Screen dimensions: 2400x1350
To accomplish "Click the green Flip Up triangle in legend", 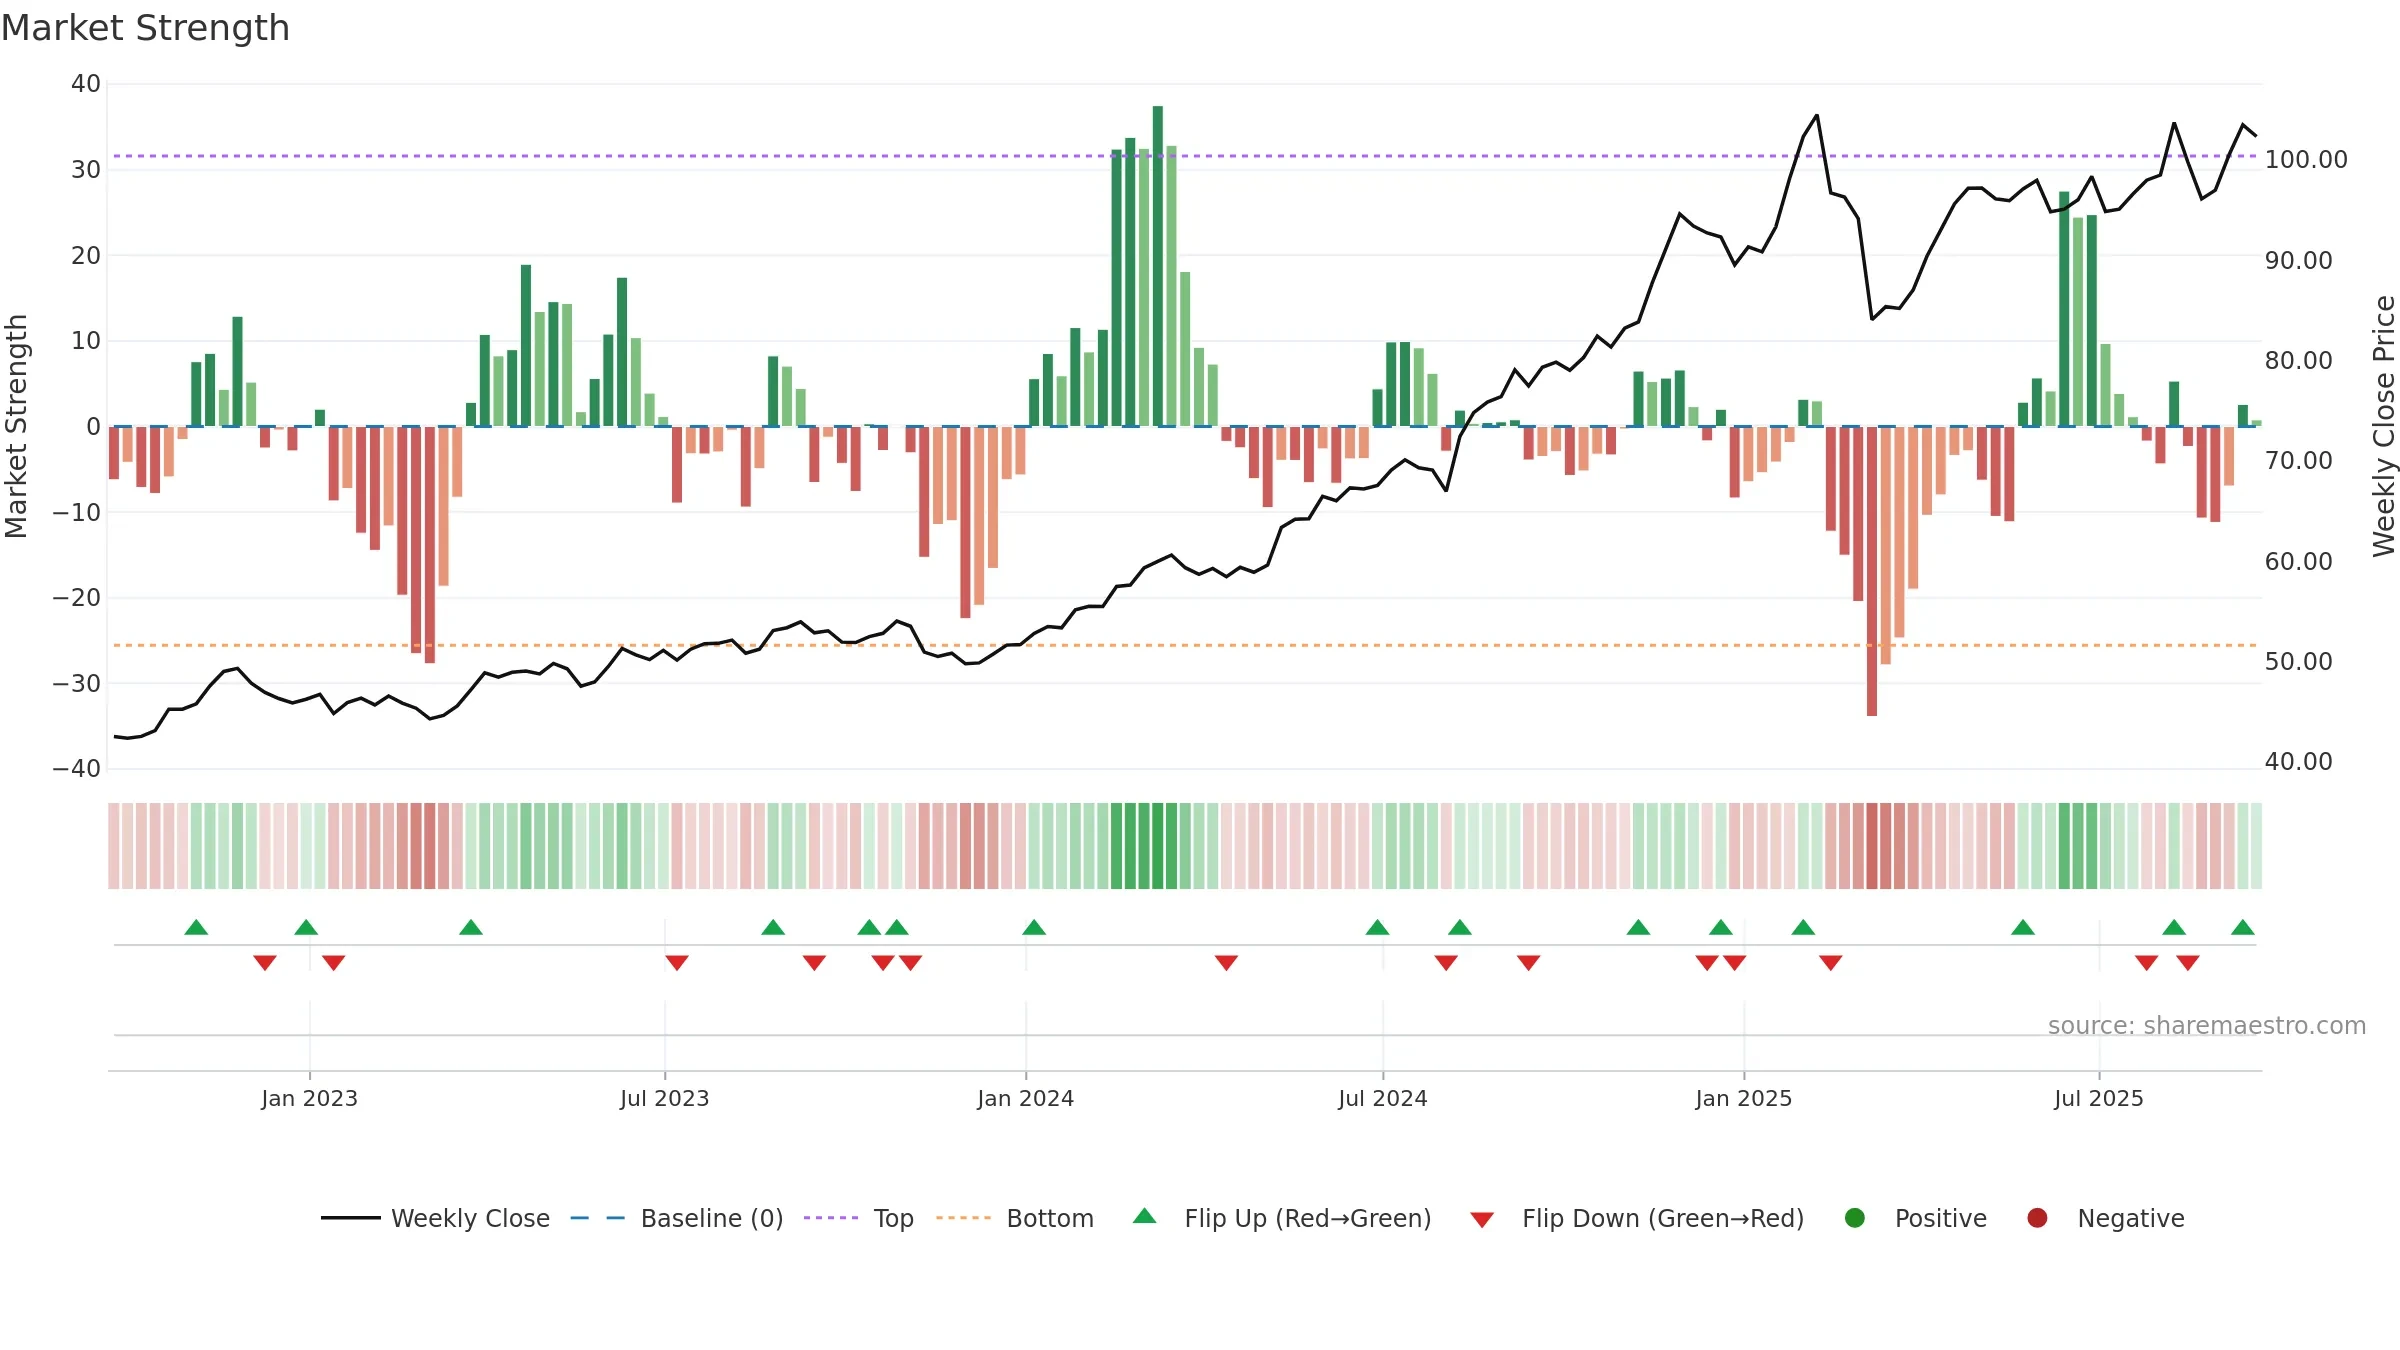I will pos(1145,1216).
